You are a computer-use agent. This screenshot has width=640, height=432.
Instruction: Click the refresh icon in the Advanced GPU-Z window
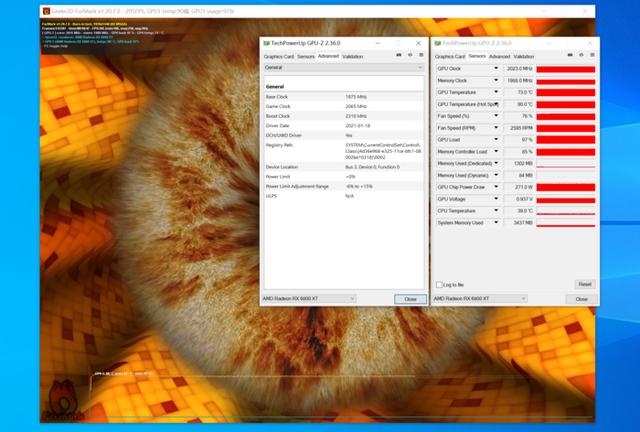(x=410, y=55)
